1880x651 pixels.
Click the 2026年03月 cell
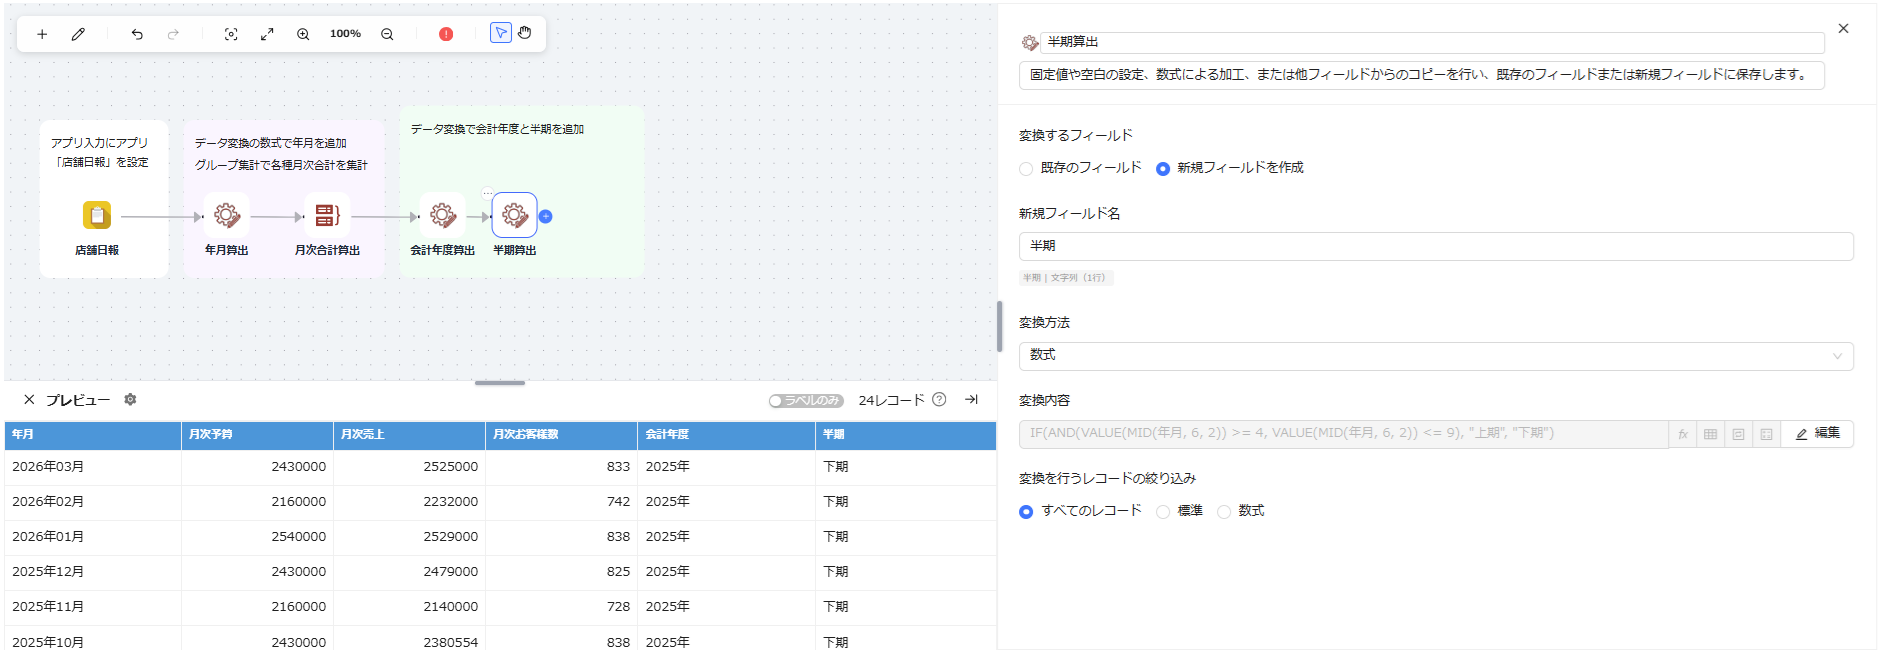point(93,467)
